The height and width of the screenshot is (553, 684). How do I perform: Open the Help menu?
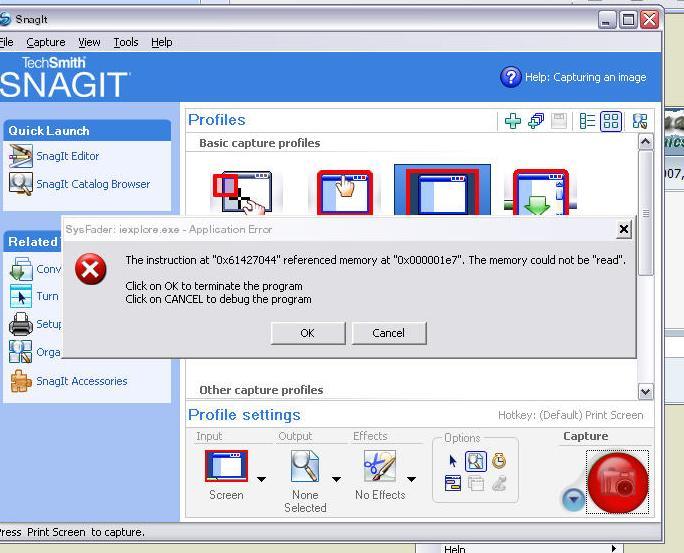click(162, 42)
